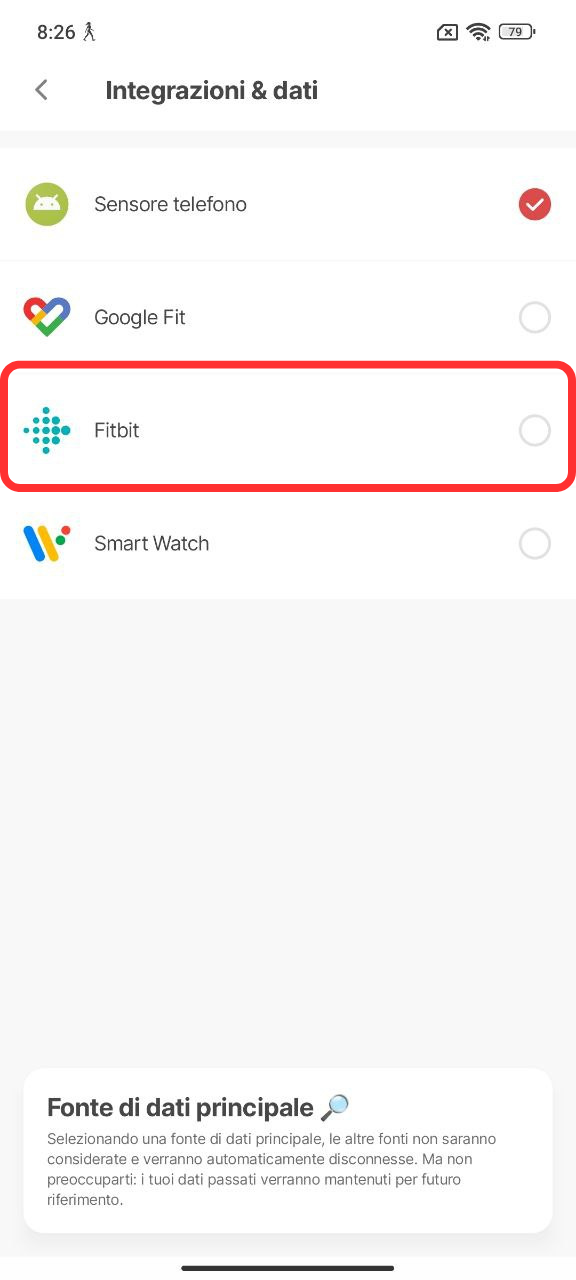Viewport: 576px width, 1280px height.
Task: Deselect the checked Sensore telefono radio button
Action: click(x=535, y=204)
